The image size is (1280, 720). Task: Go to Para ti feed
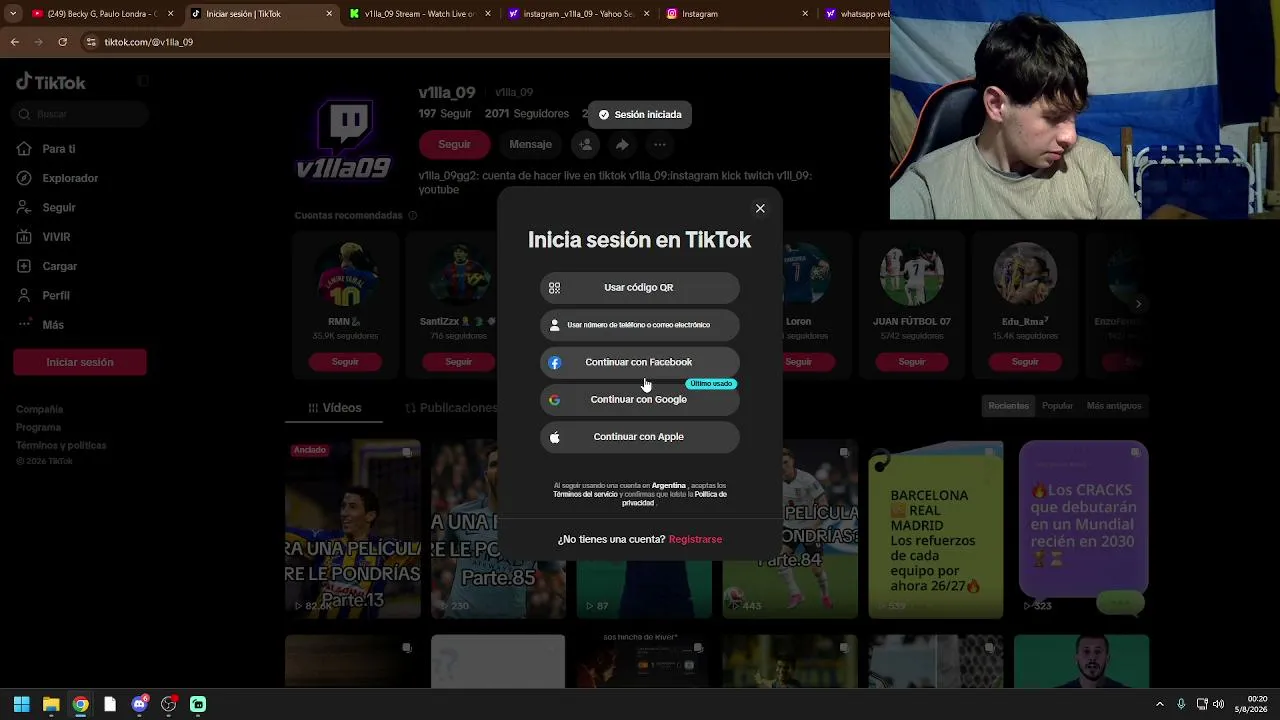tap(59, 149)
